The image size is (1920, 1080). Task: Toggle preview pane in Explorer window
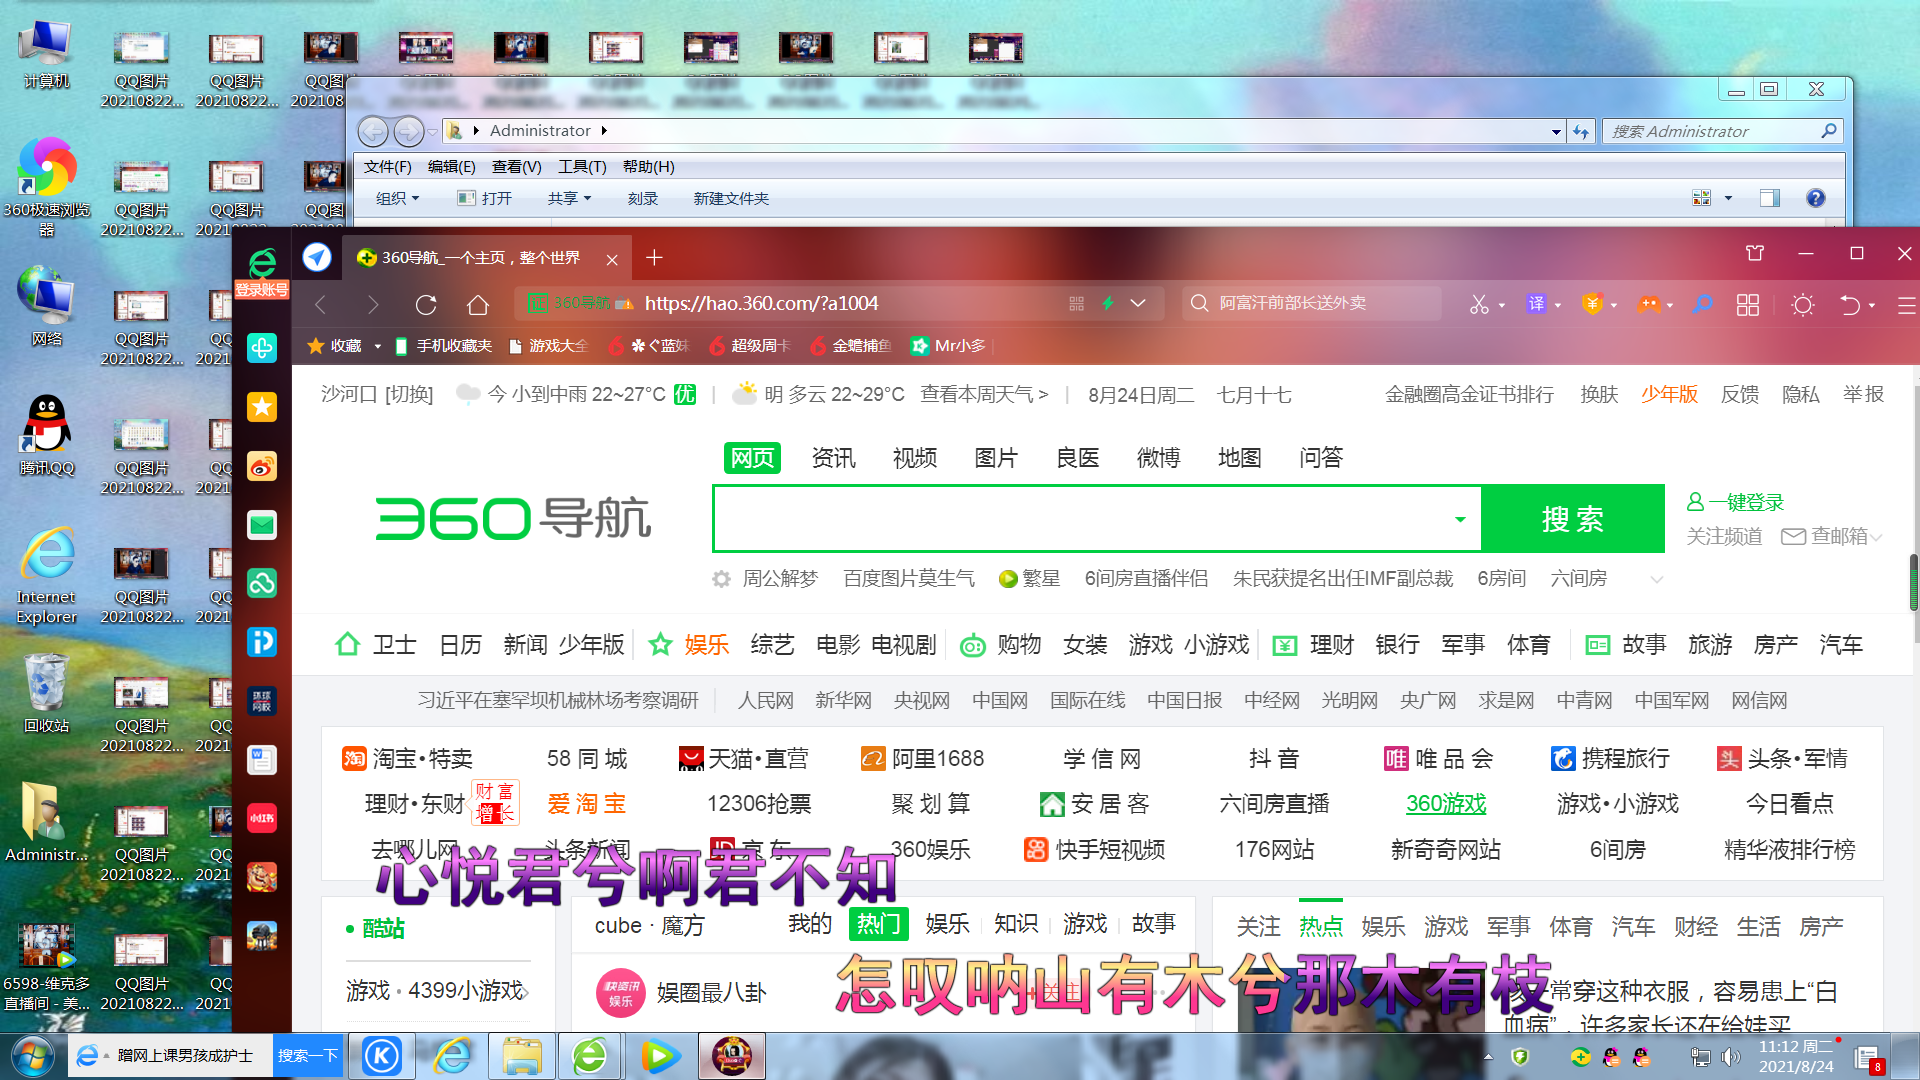coord(1770,198)
